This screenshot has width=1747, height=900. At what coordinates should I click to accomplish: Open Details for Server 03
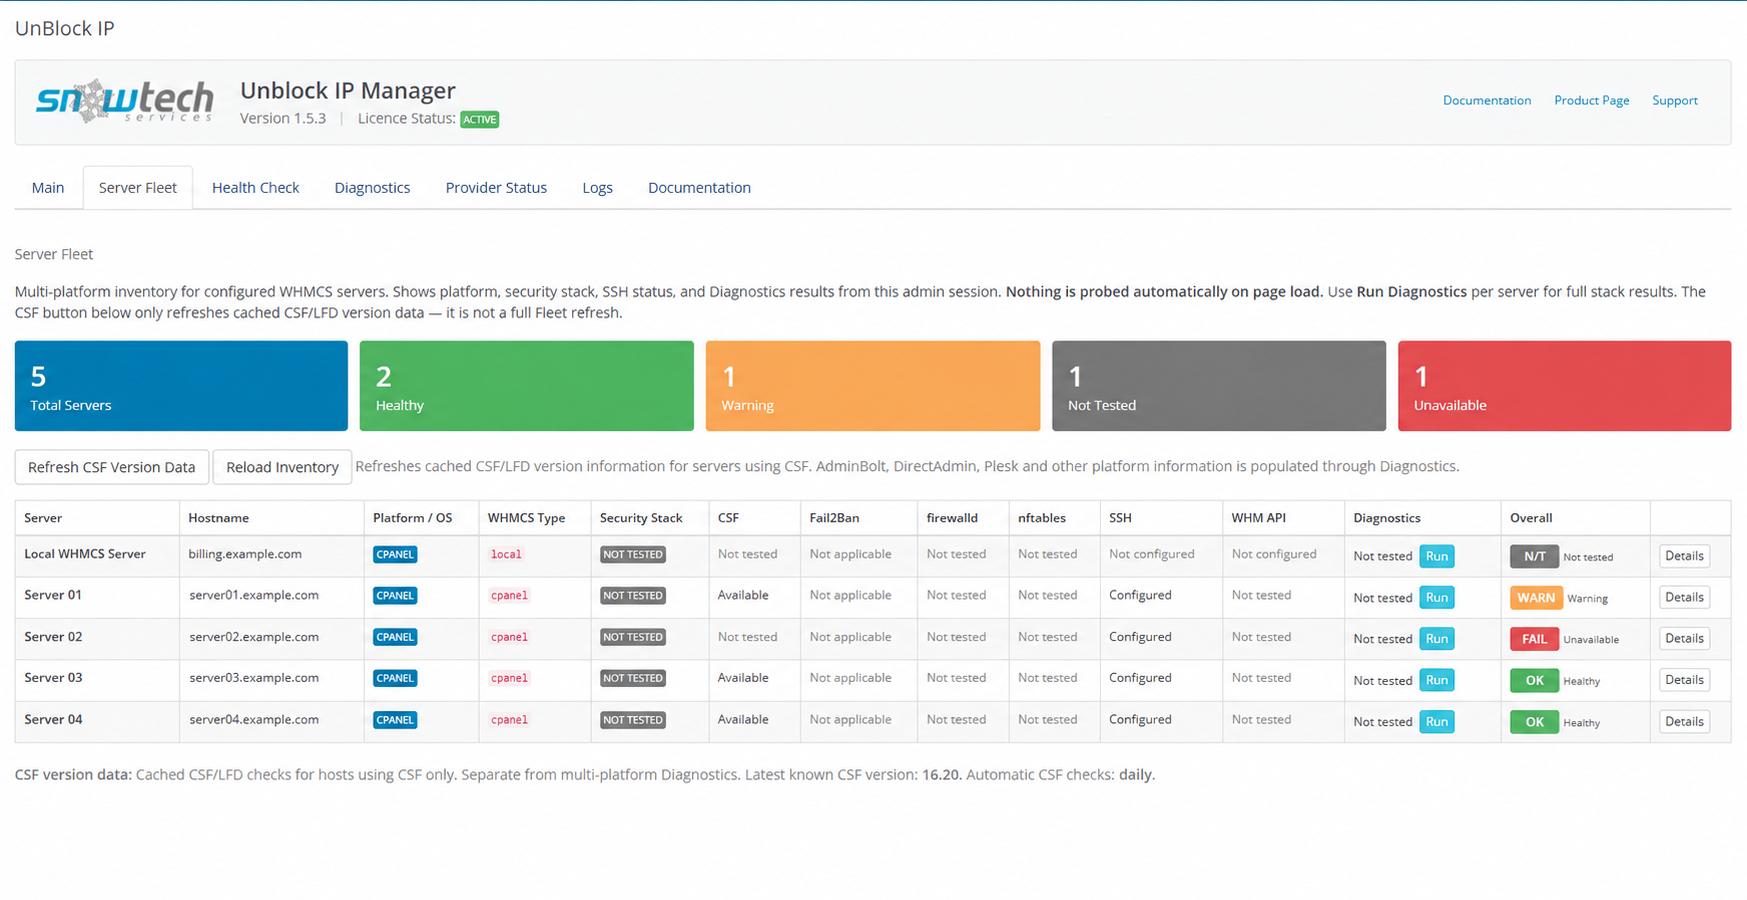coord(1684,680)
